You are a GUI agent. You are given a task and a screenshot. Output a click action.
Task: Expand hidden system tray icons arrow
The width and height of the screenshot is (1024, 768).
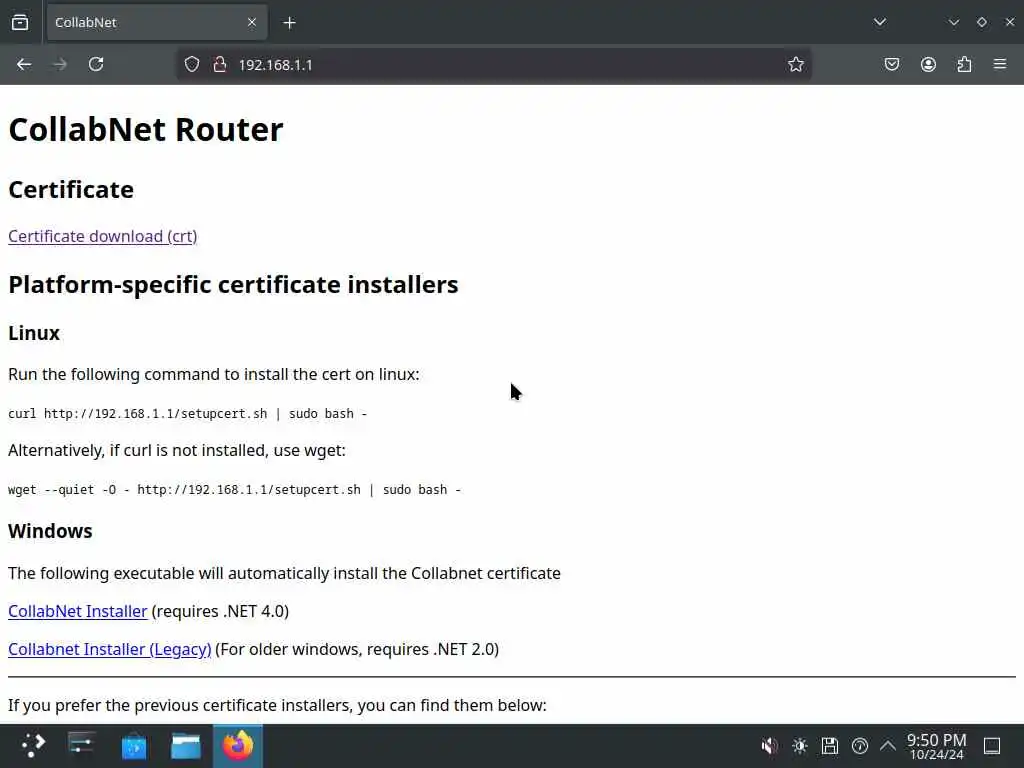[888, 746]
